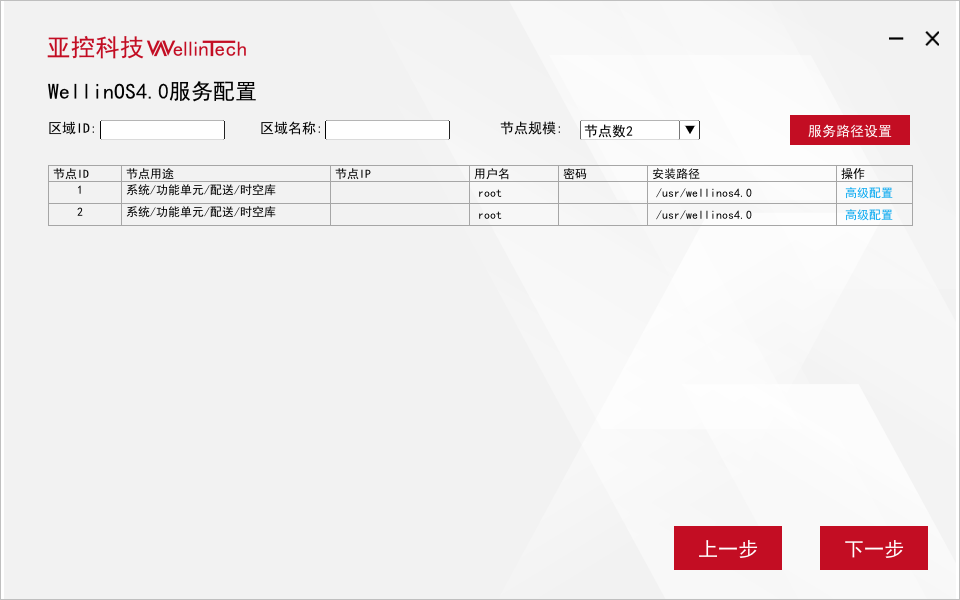Click the 节点用途 column header
The height and width of the screenshot is (600, 960).
(226, 173)
